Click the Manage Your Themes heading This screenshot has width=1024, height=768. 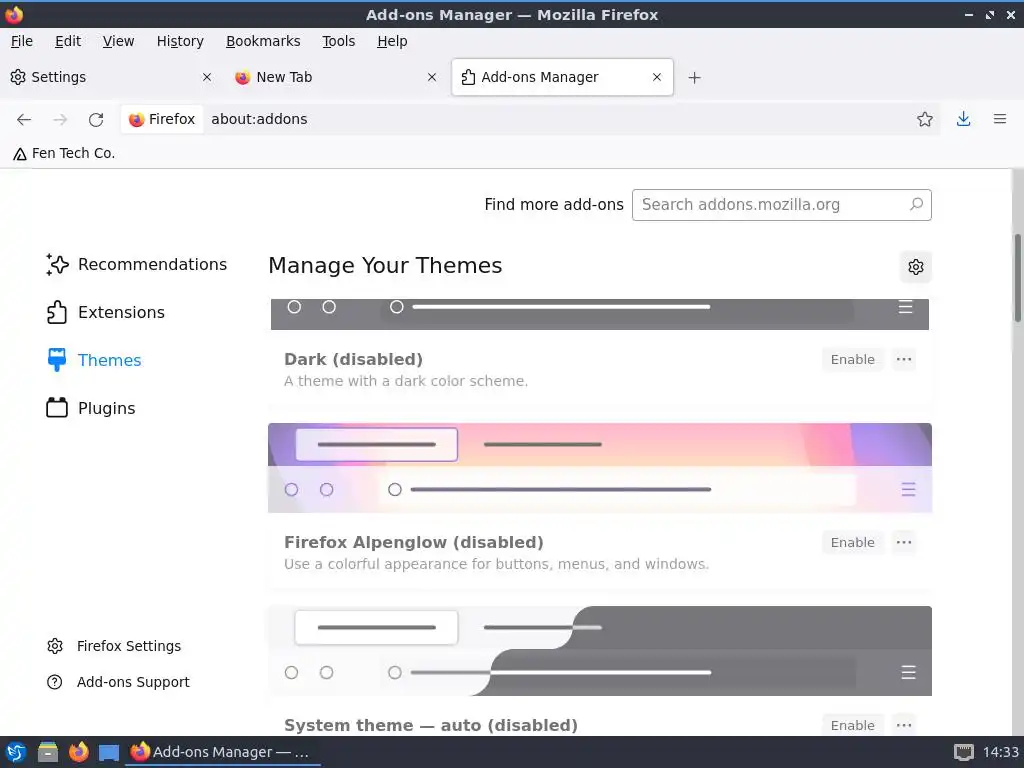[x=385, y=266]
